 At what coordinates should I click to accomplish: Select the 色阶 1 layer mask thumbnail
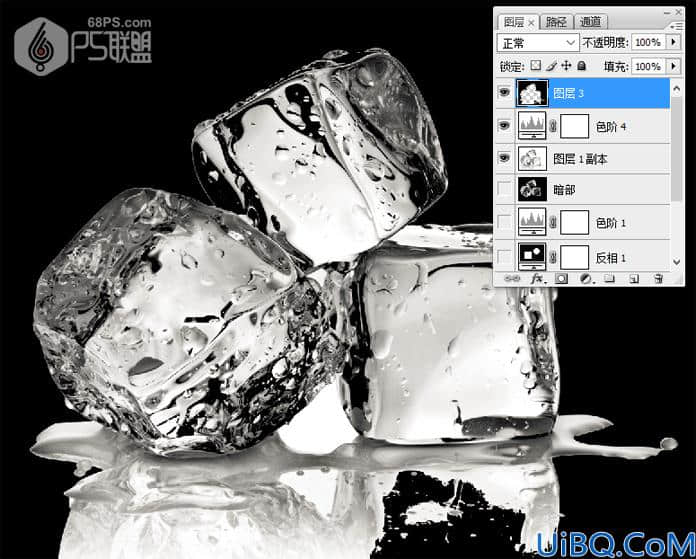point(574,222)
